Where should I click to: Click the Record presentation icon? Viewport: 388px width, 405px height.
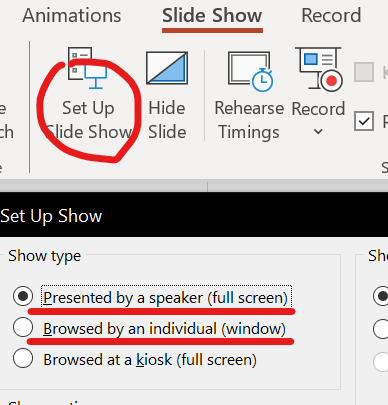[319, 69]
